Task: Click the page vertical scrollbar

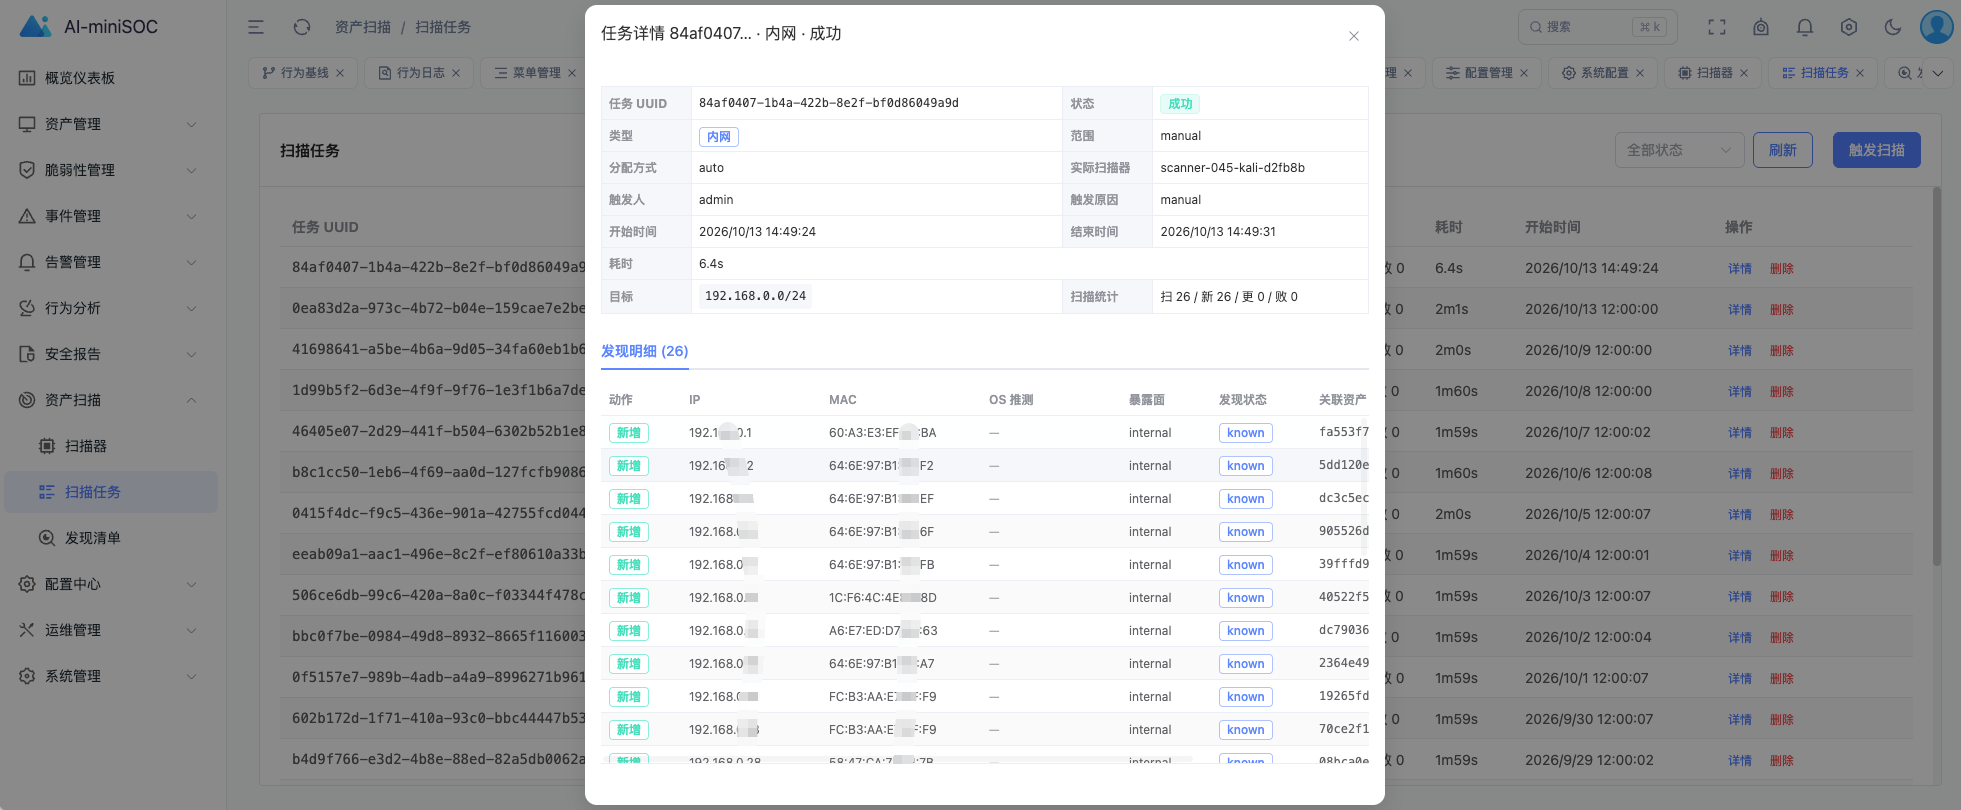Action: (1937, 376)
